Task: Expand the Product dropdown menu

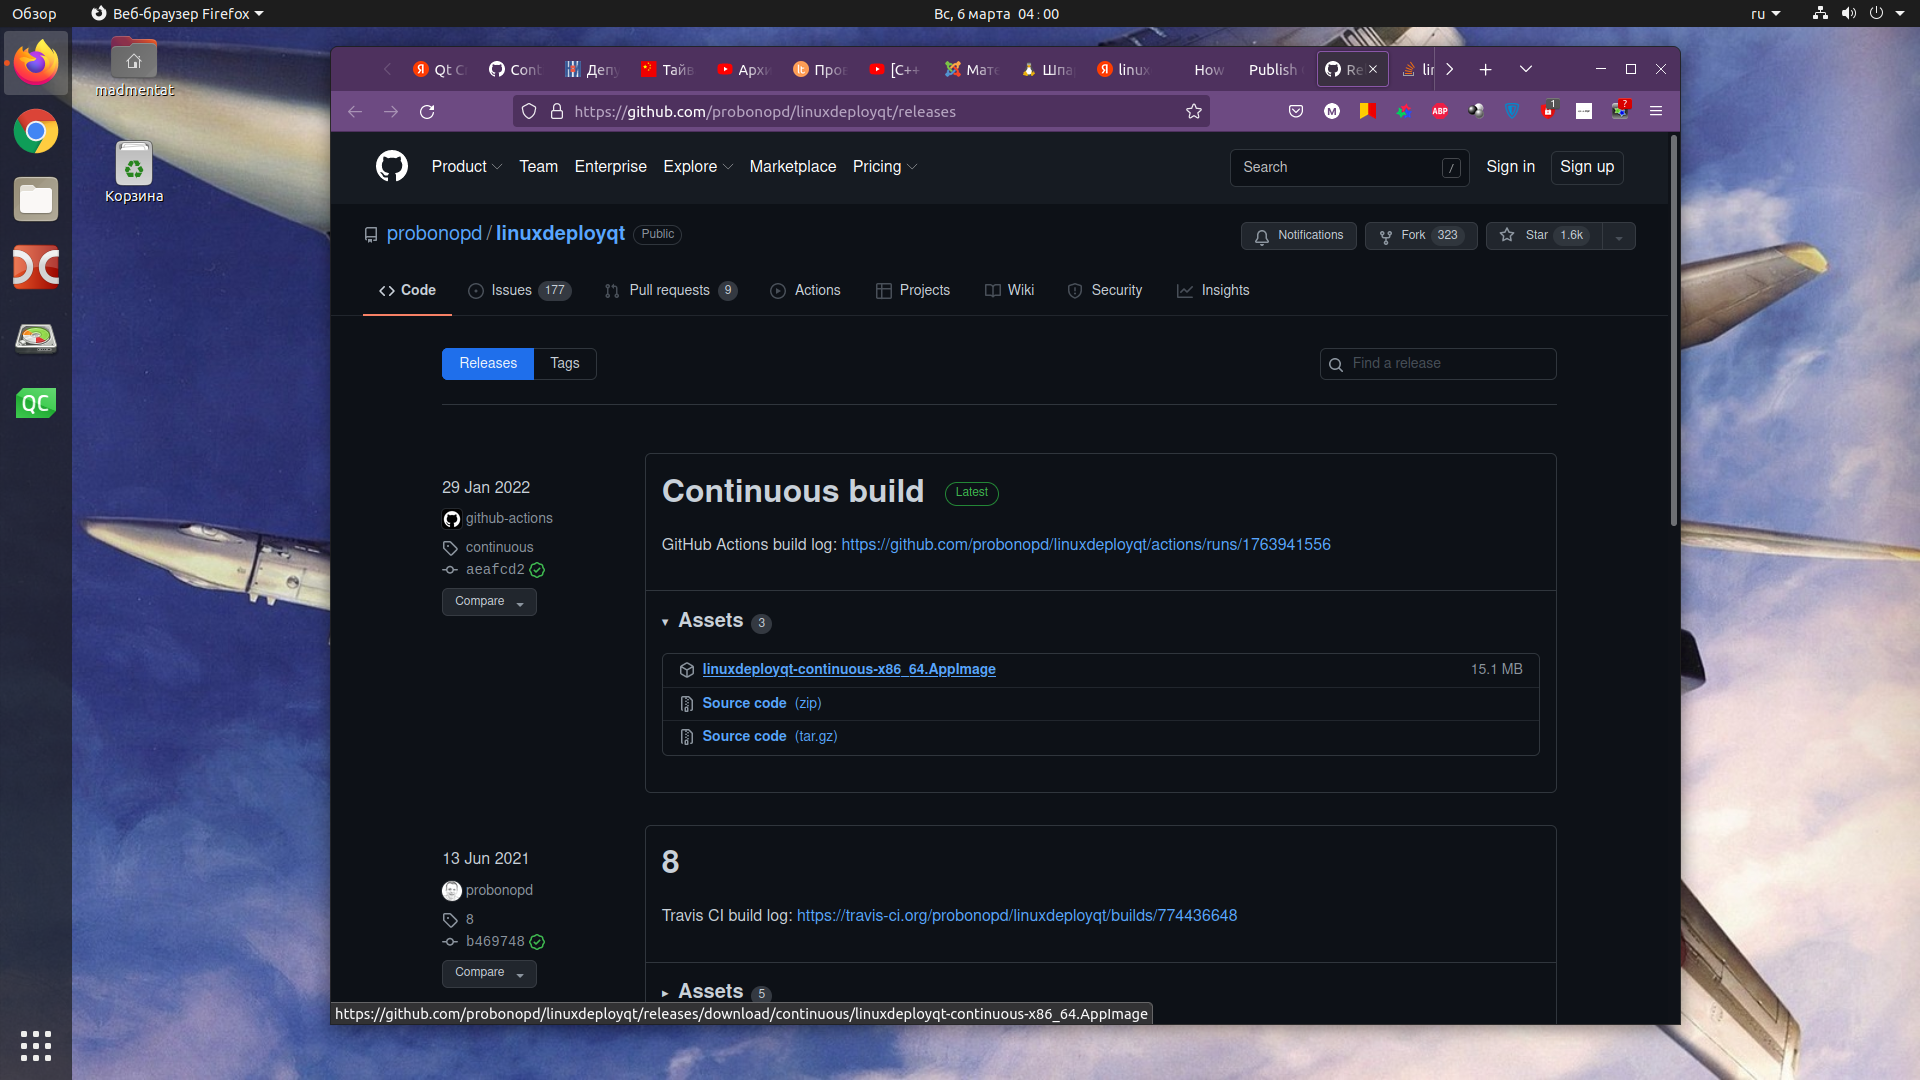Action: [467, 166]
